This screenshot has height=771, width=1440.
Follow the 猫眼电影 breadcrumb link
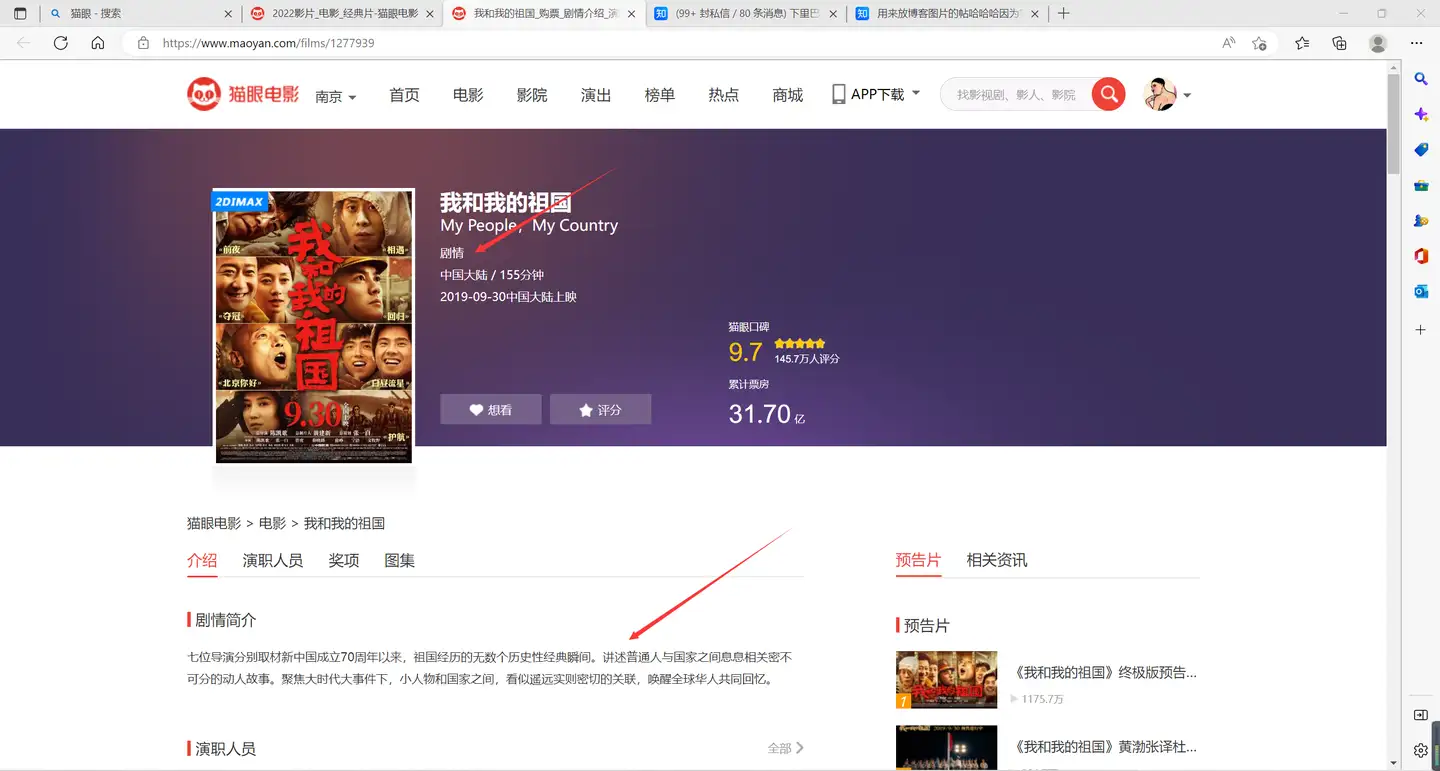pyautogui.click(x=214, y=523)
